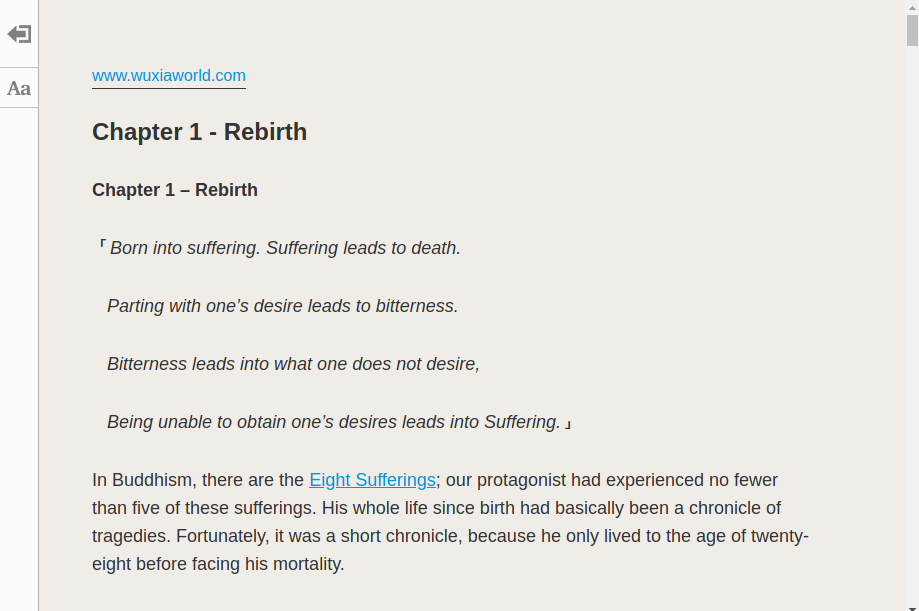Click the vertical scrollbar thumb
The image size is (919, 611).
pos(912,30)
